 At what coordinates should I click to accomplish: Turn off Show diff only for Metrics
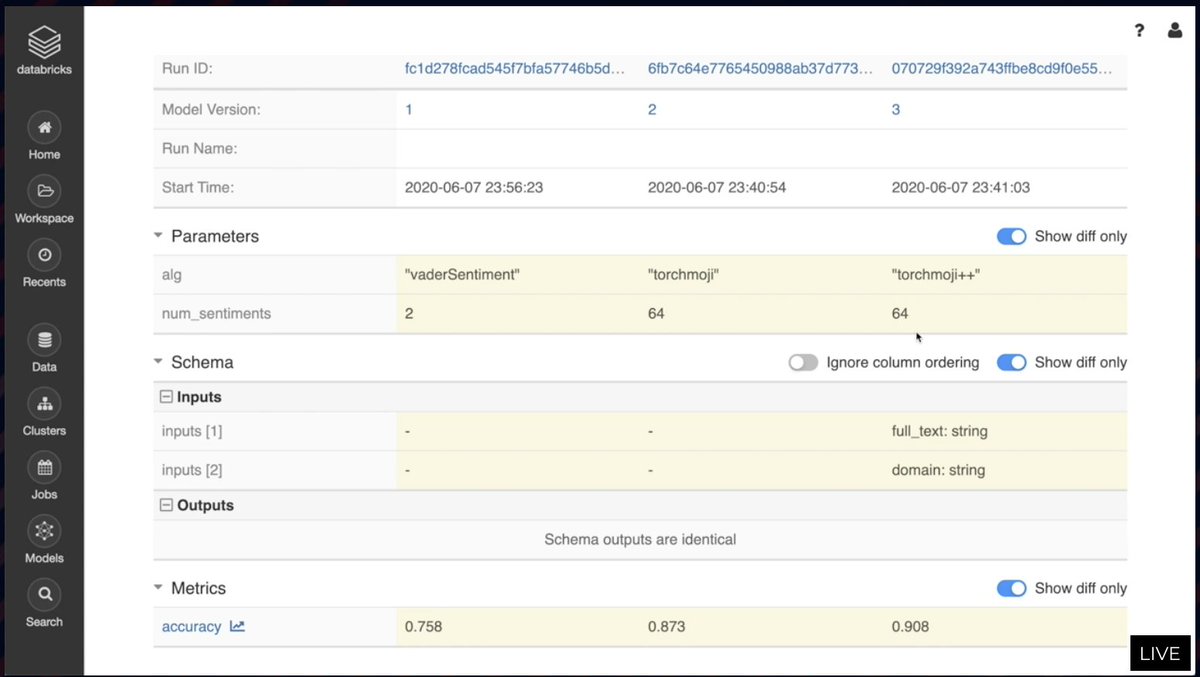click(1011, 588)
